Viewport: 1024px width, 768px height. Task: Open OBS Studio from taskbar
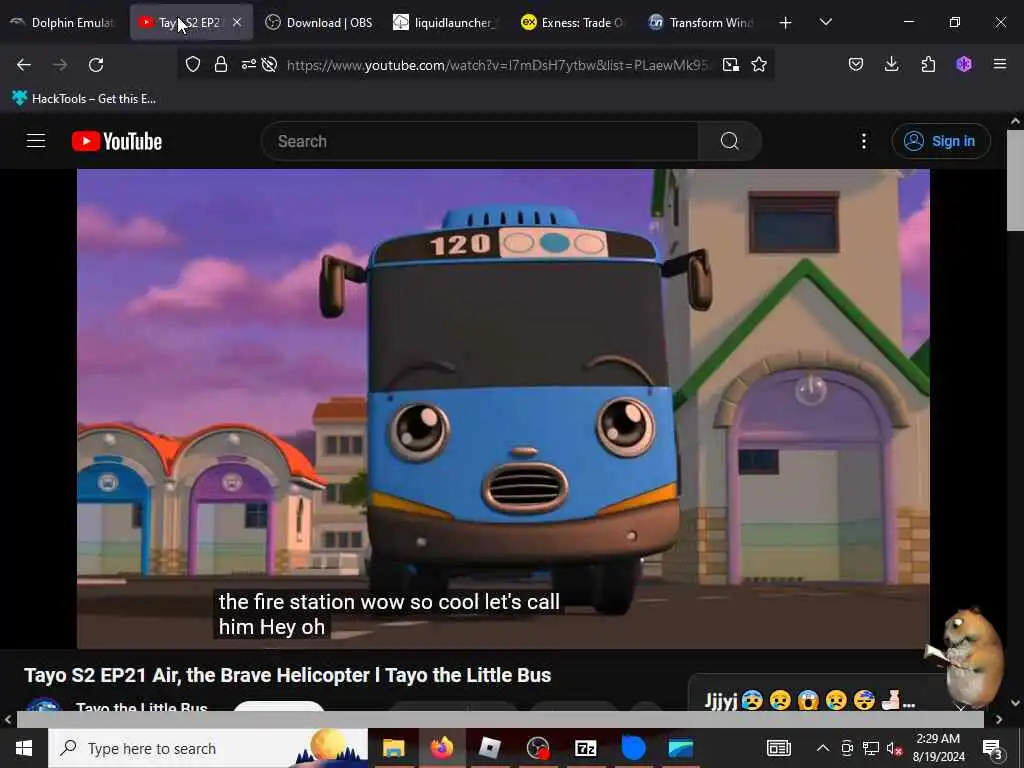pos(537,748)
